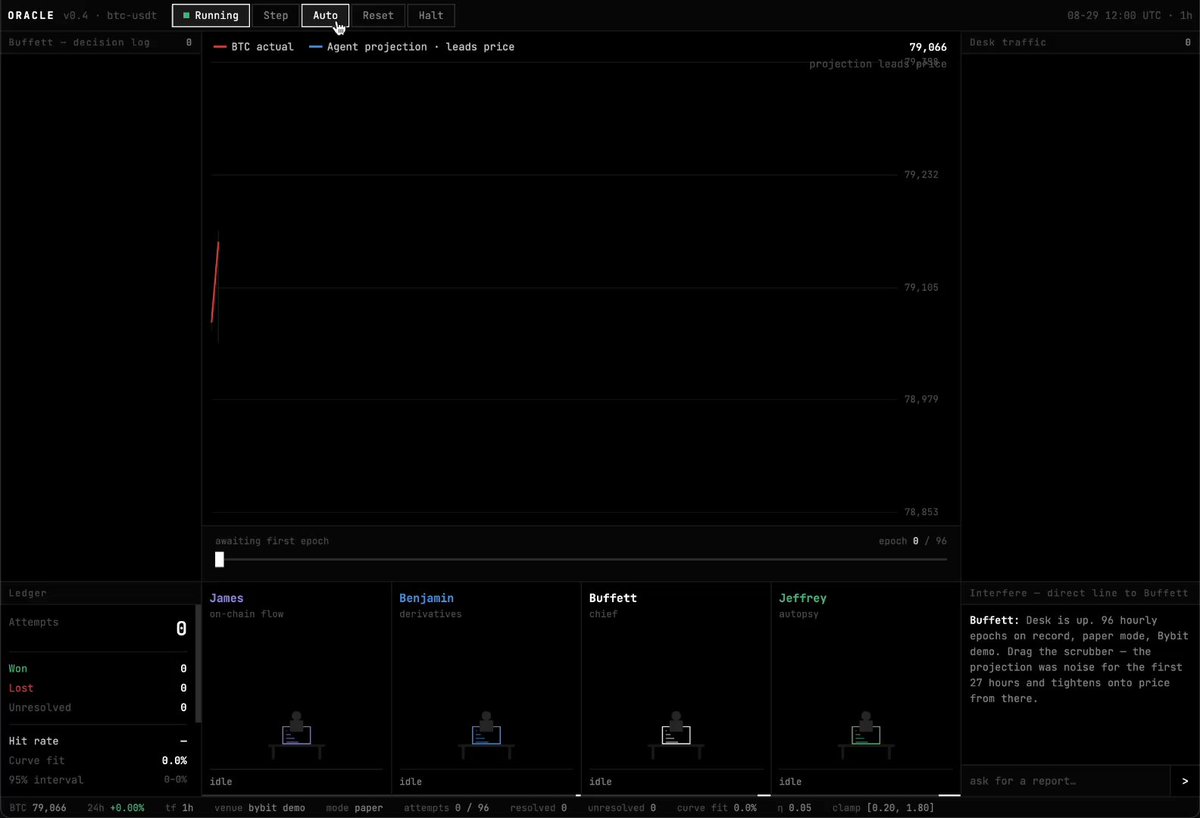This screenshot has height=818, width=1200.
Task: Enable Auto playback mode
Action: (325, 15)
